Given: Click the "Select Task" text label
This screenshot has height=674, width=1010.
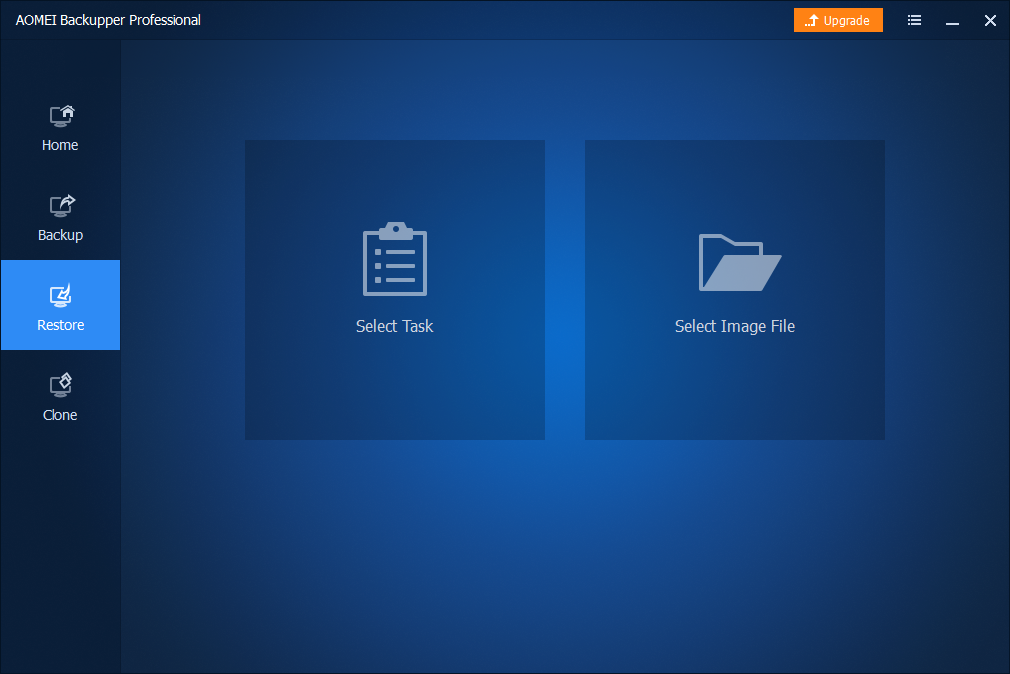Looking at the screenshot, I should tap(395, 327).
